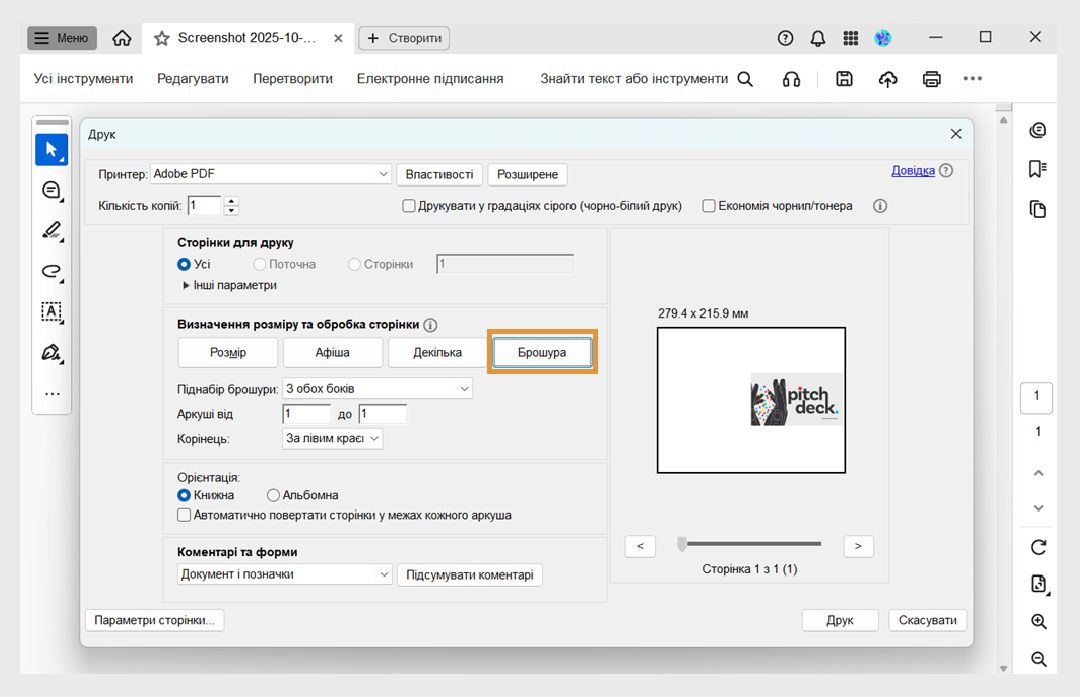Open Піднабір брошури dropdown
Image resolution: width=1080 pixels, height=697 pixels.
point(377,388)
